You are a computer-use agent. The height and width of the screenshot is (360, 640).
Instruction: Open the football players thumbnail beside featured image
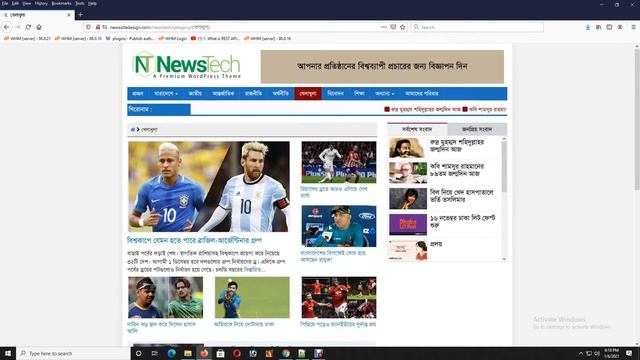[339, 162]
